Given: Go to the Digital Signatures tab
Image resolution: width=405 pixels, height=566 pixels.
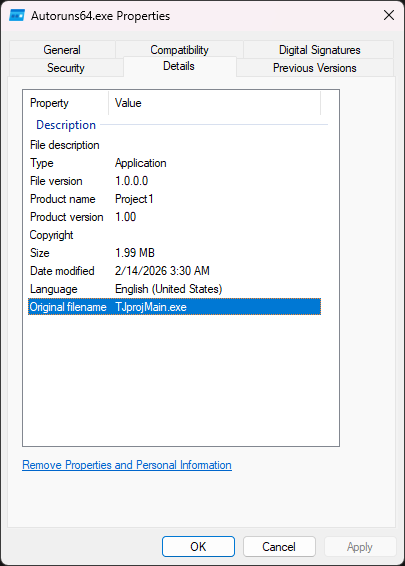Looking at the screenshot, I should tap(319, 50).
